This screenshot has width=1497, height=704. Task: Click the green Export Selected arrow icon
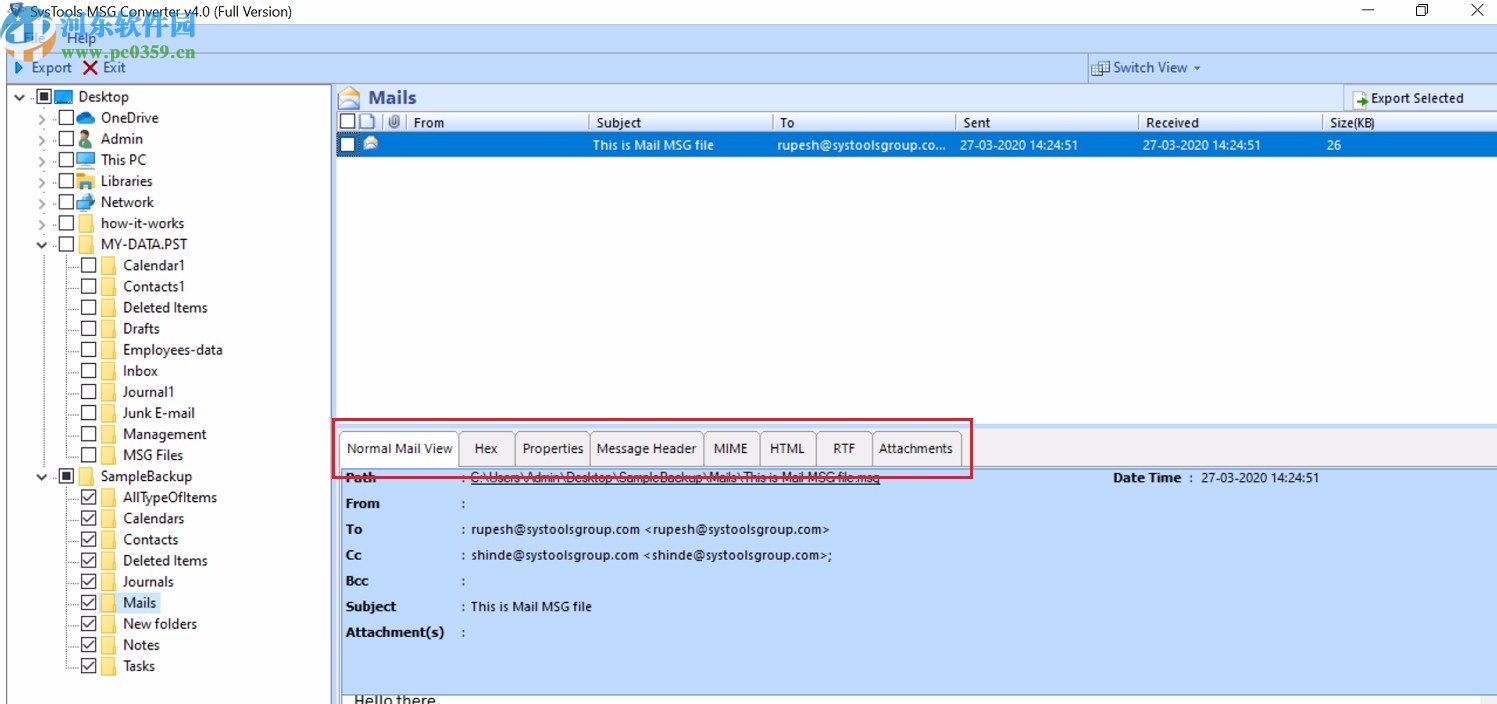(x=1360, y=98)
